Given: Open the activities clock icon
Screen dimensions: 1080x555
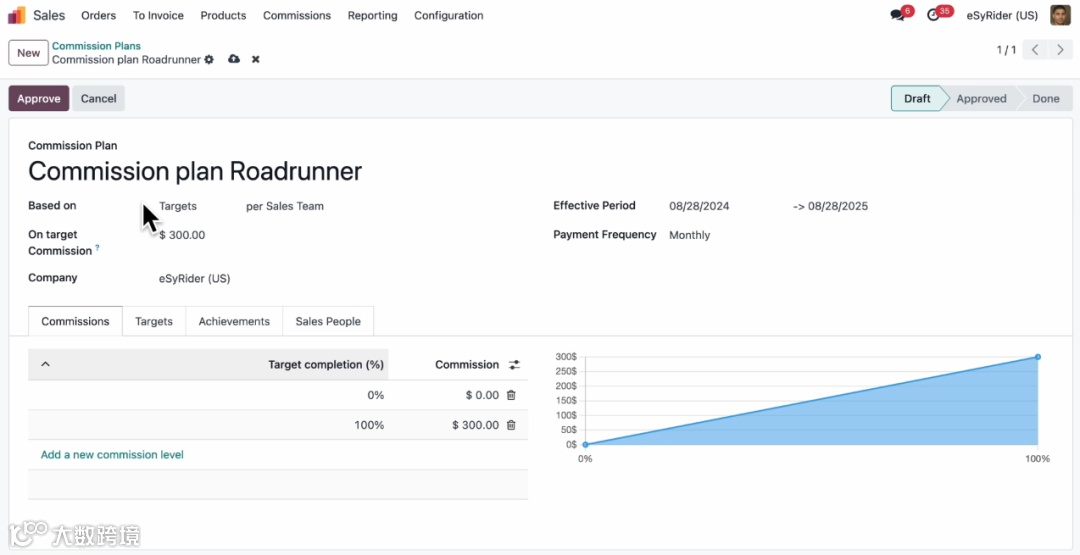Looking at the screenshot, I should click(933, 15).
